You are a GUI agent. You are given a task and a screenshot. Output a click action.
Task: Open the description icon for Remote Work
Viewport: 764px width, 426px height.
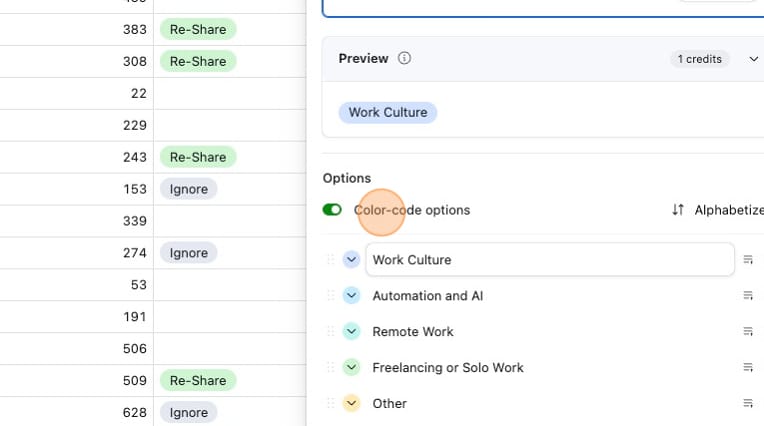748,332
